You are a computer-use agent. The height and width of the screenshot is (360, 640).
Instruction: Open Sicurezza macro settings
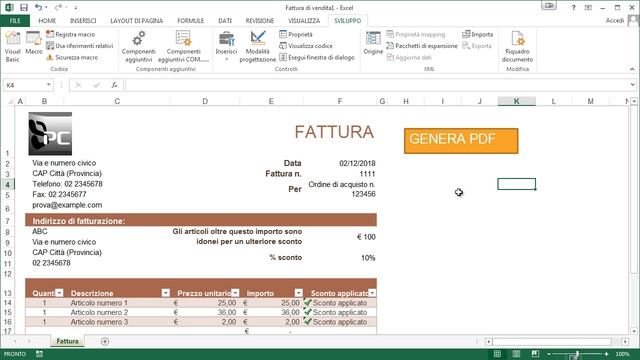tap(72, 58)
